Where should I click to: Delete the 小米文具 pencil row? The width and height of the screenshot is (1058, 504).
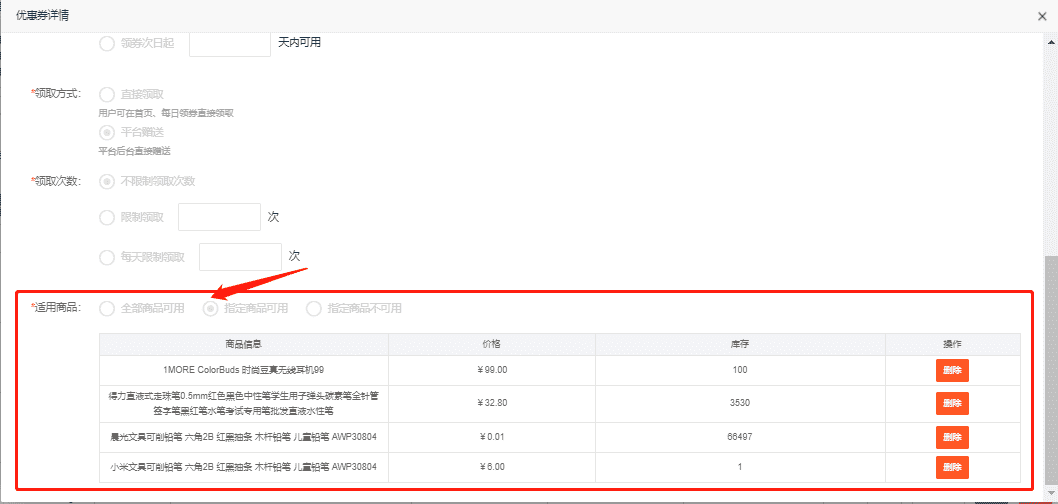click(x=952, y=467)
